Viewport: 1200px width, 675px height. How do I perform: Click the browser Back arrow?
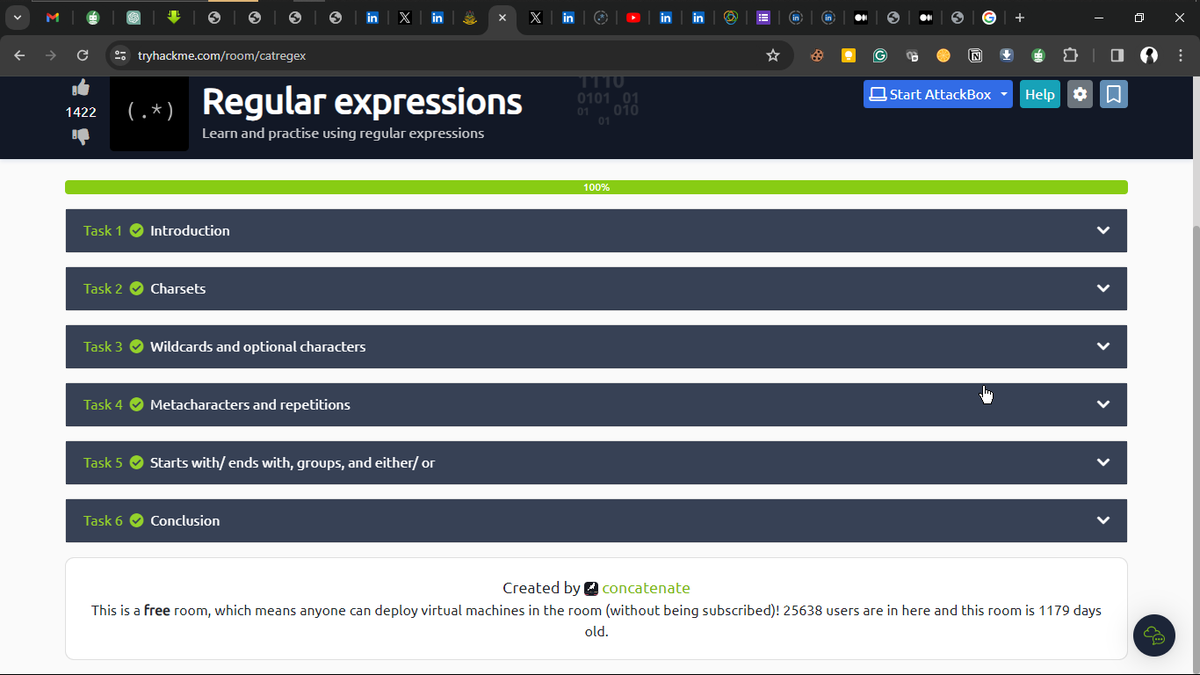tap(20, 56)
